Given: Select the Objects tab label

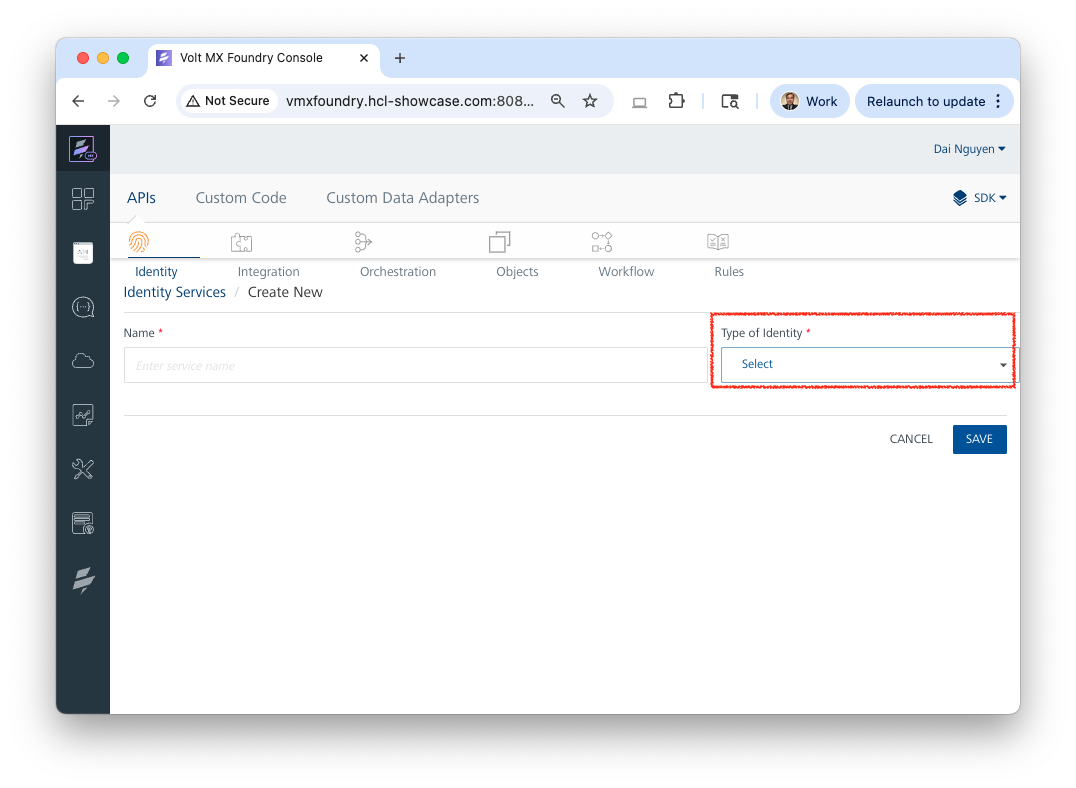Looking at the screenshot, I should point(517,272).
